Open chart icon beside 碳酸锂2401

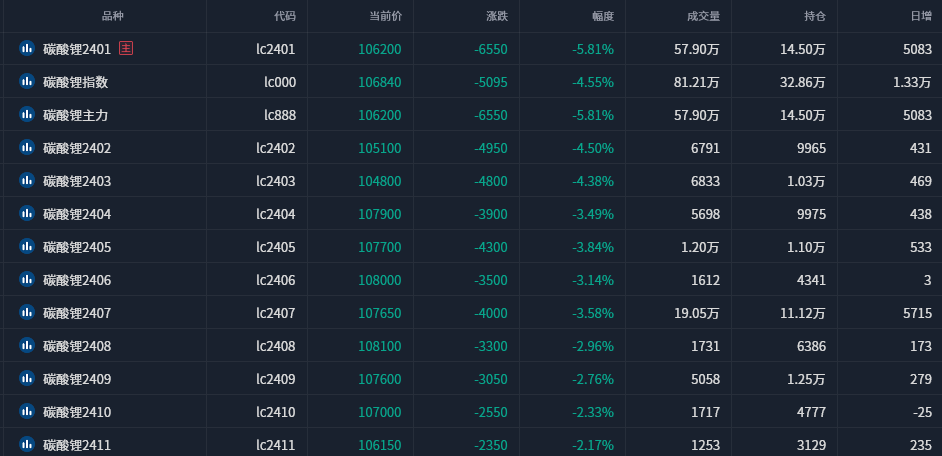(x=26, y=48)
